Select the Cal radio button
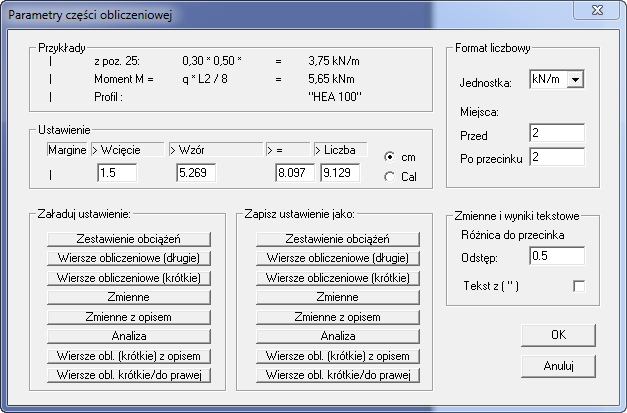This screenshot has height=413, width=627. click(x=390, y=176)
